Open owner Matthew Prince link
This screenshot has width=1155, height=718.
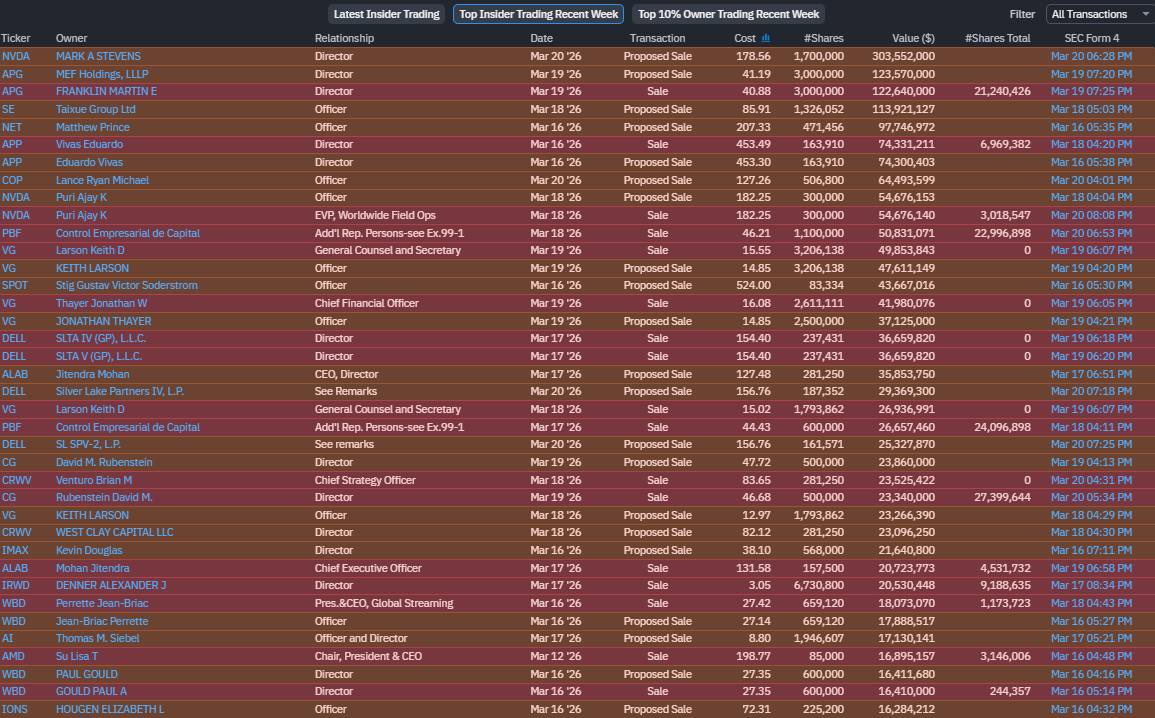pyautogui.click(x=93, y=127)
